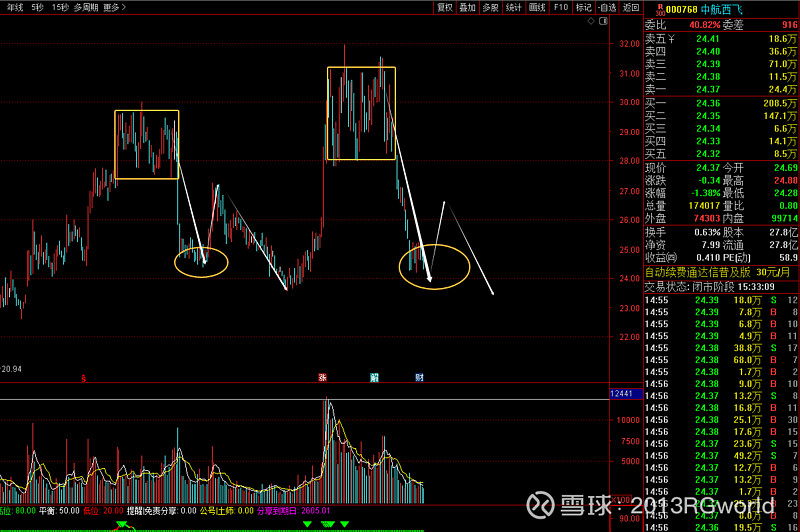Click the 高位: 80.00 indicator label
Image resolution: width=800 pixels, height=532 pixels.
pyautogui.click(x=17, y=511)
